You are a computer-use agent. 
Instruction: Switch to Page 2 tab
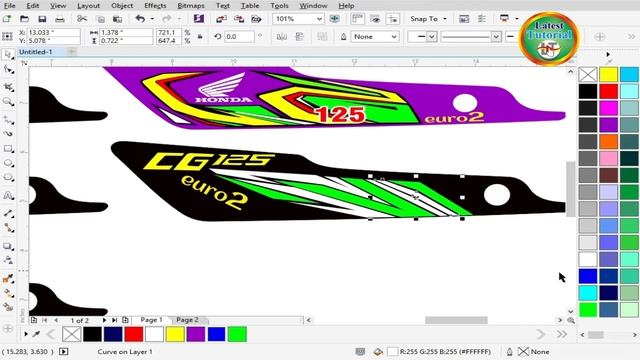187,320
